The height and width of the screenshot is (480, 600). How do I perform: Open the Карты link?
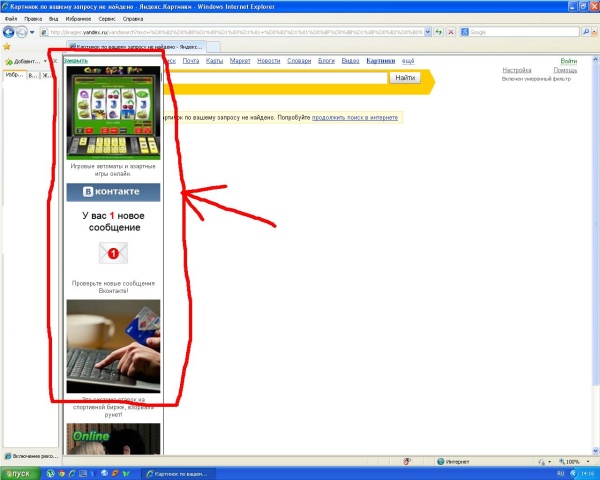(214, 61)
